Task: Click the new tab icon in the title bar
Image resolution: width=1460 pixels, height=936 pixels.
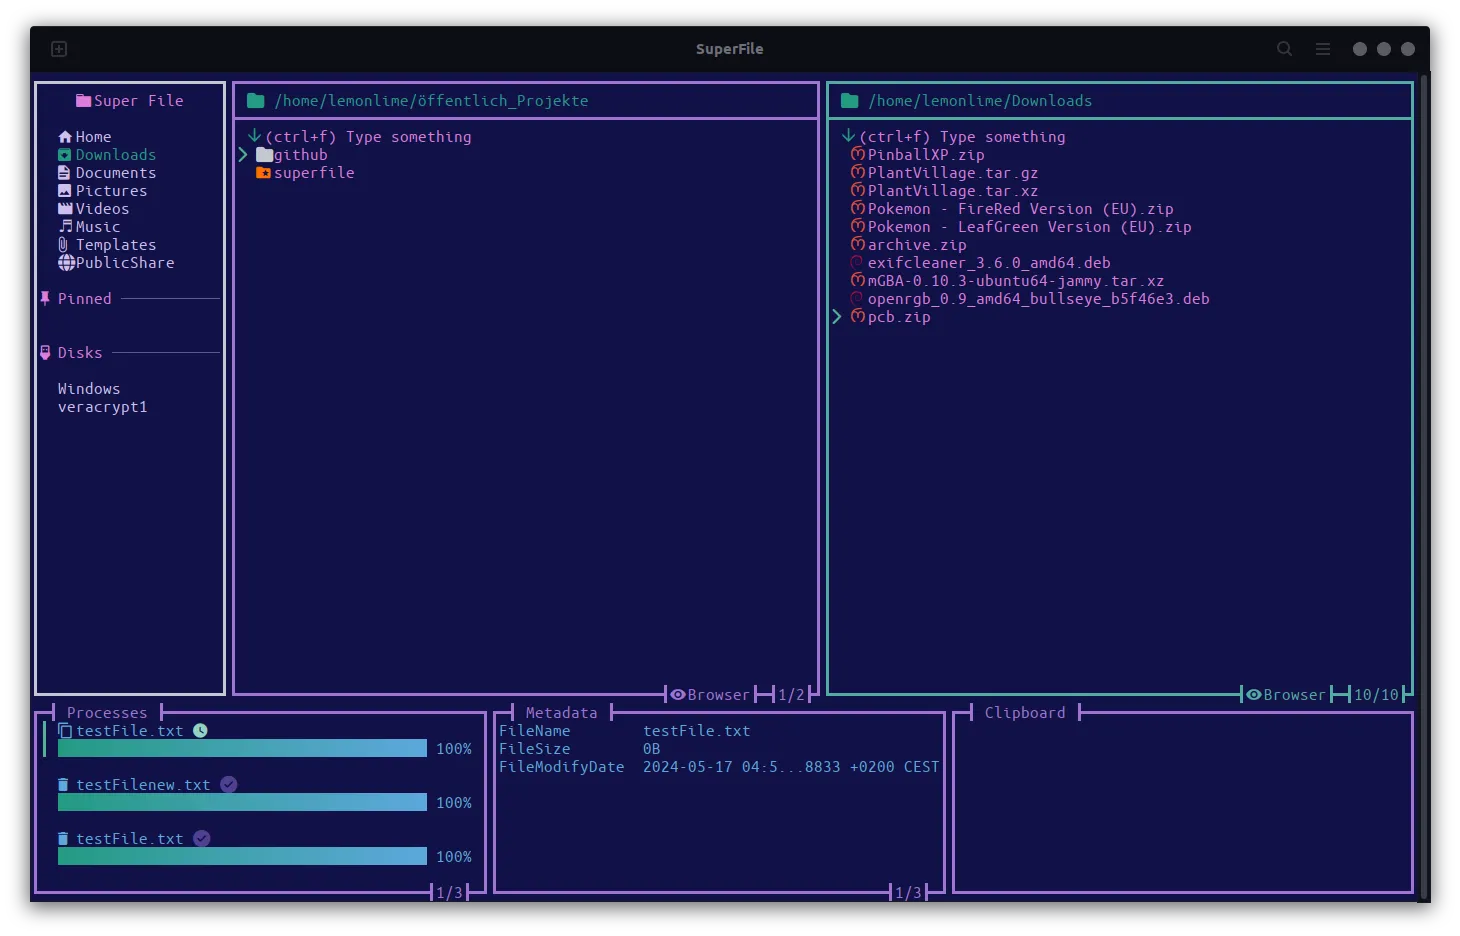Action: click(58, 48)
